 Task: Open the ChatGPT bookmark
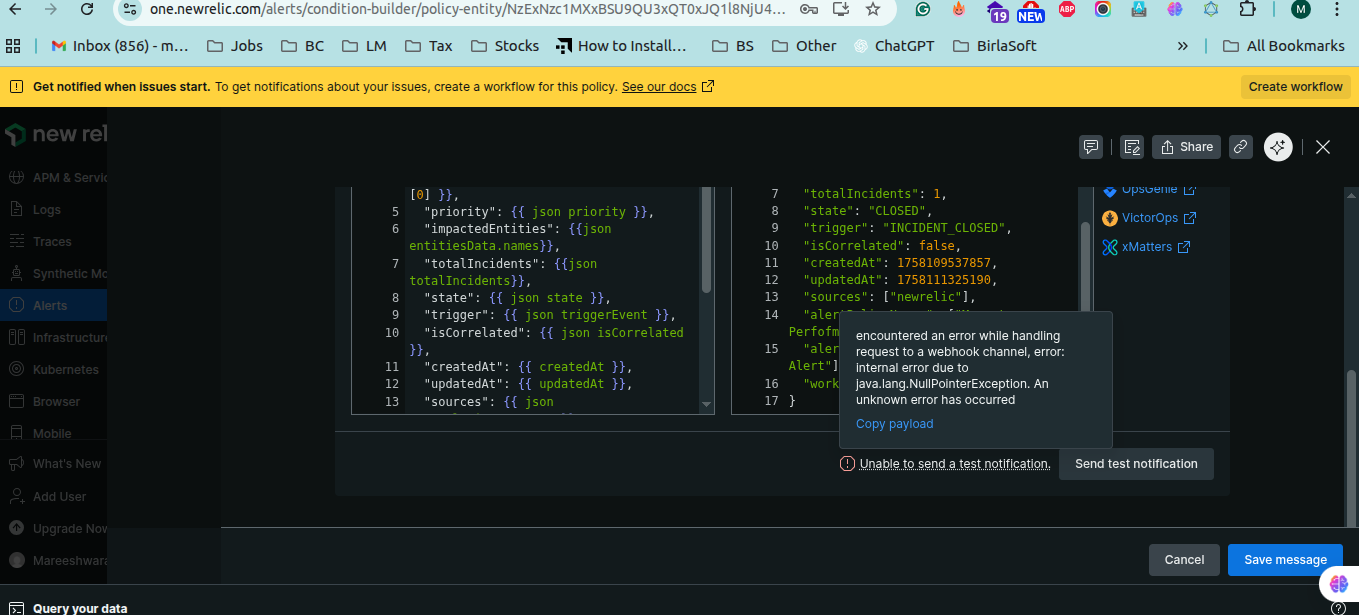(896, 46)
